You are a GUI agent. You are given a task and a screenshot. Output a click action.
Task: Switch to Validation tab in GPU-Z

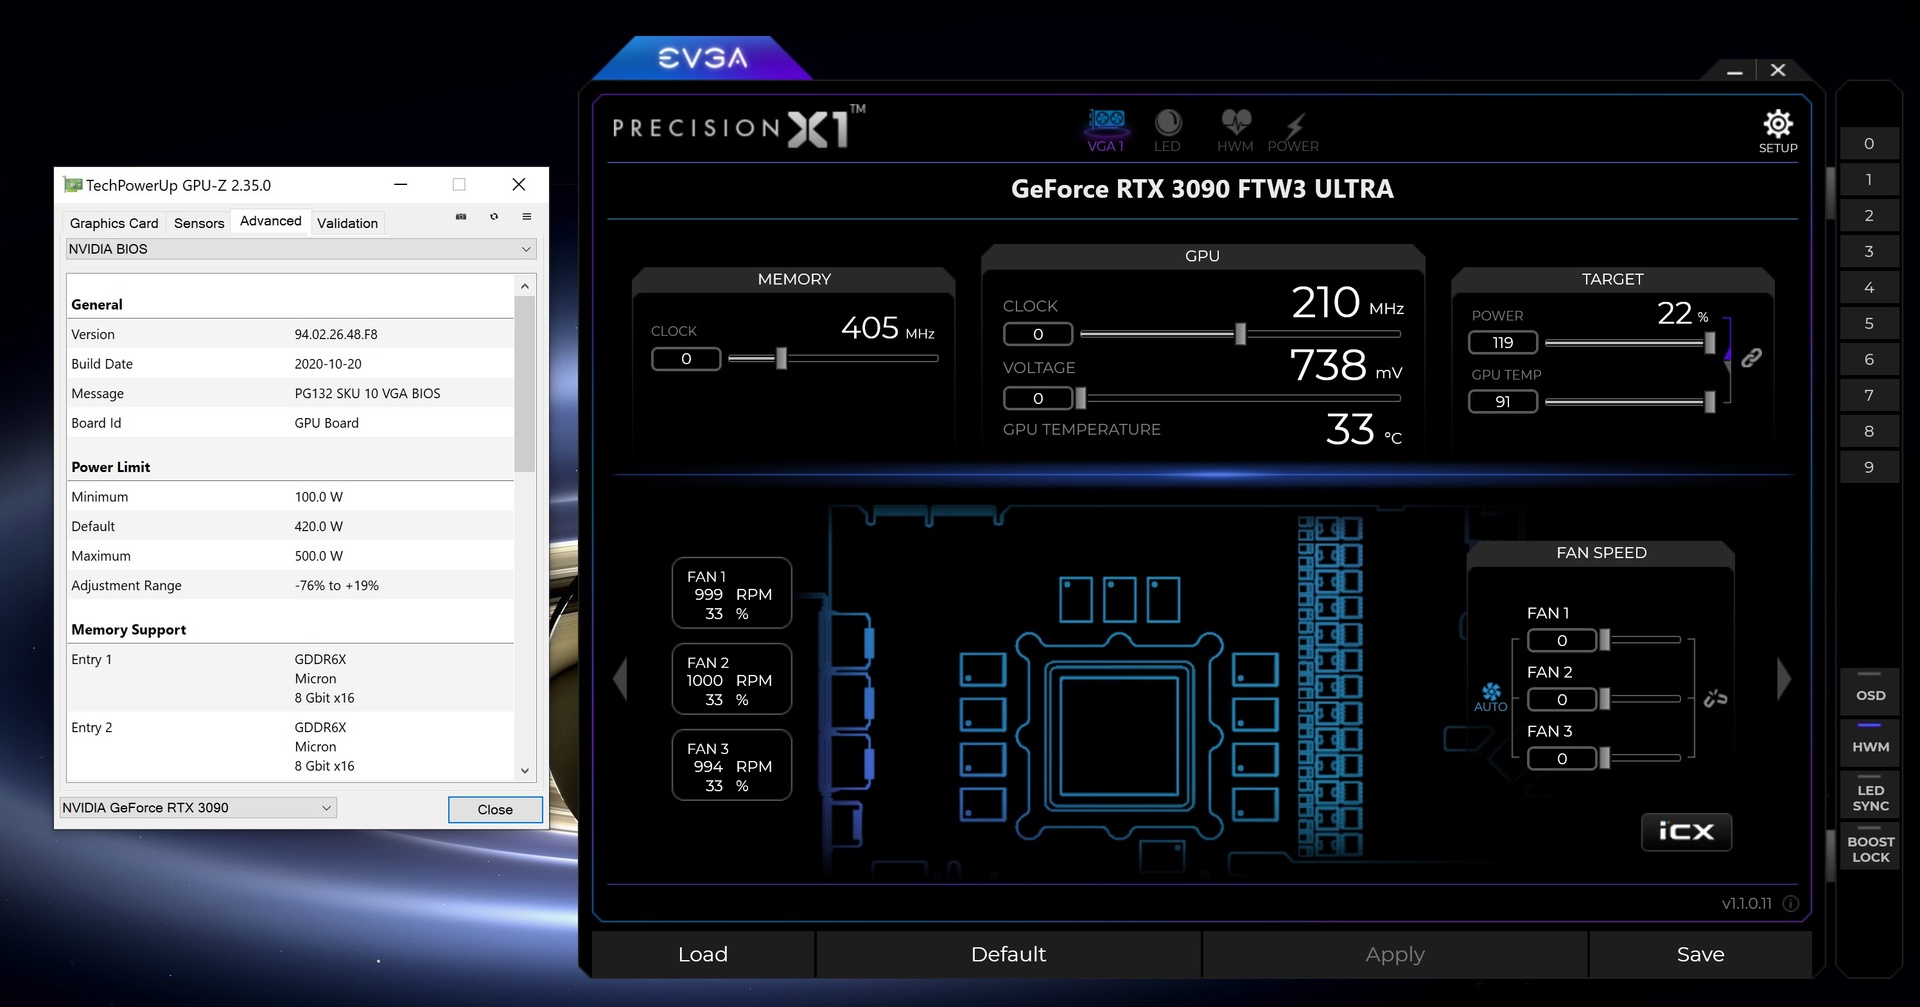[x=347, y=223]
